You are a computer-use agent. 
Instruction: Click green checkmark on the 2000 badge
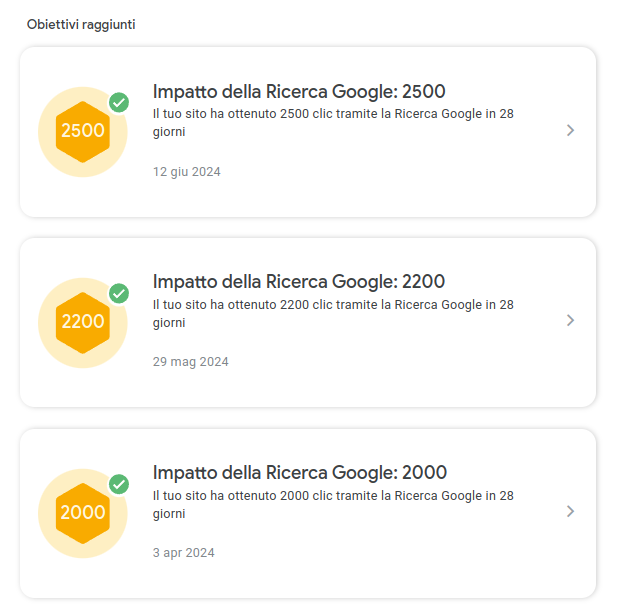coord(119,484)
